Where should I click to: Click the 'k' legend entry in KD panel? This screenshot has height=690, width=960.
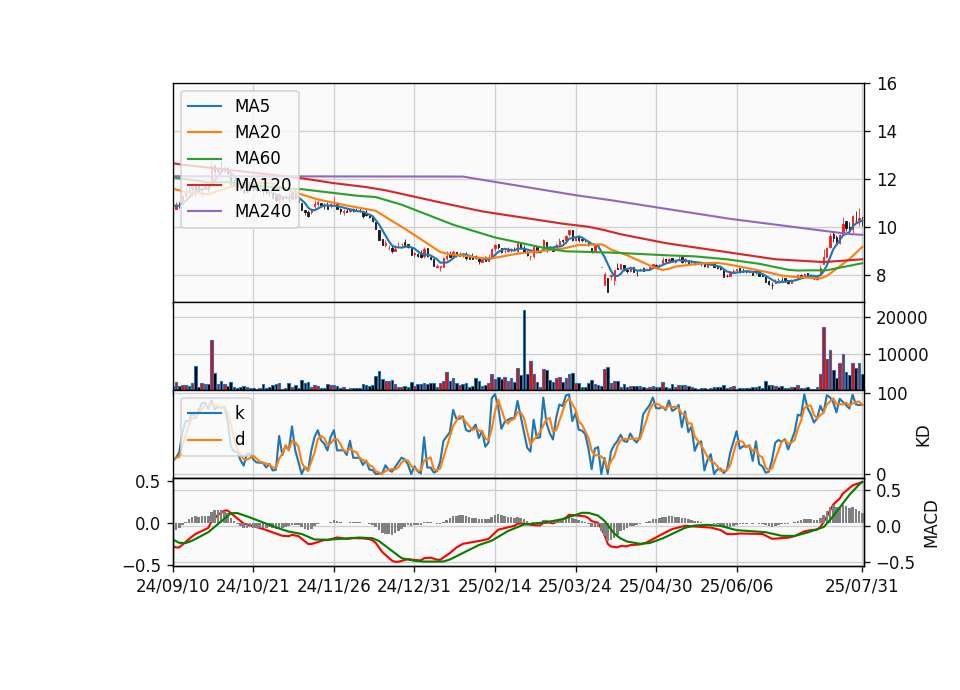[239, 413]
